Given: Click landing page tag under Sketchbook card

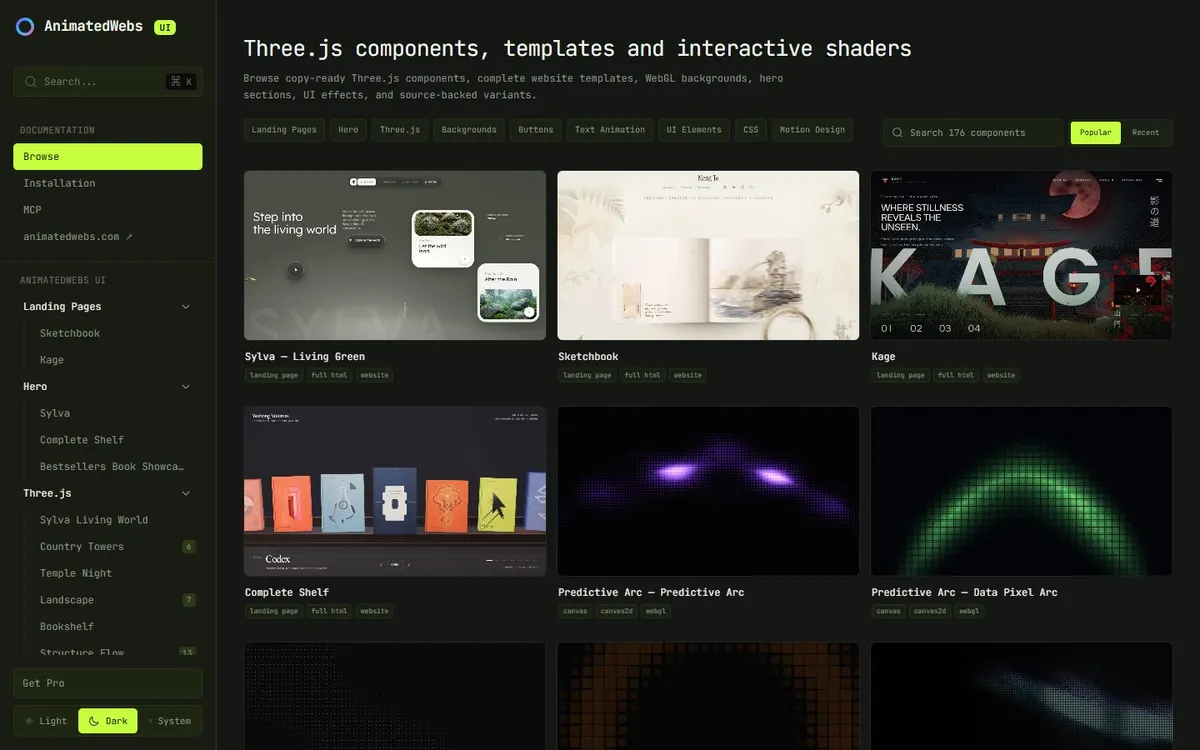Looking at the screenshot, I should coord(587,376).
